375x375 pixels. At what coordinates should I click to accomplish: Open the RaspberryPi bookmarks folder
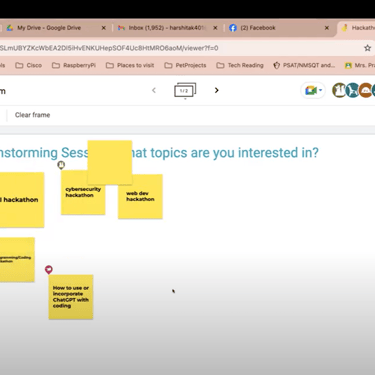74,65
